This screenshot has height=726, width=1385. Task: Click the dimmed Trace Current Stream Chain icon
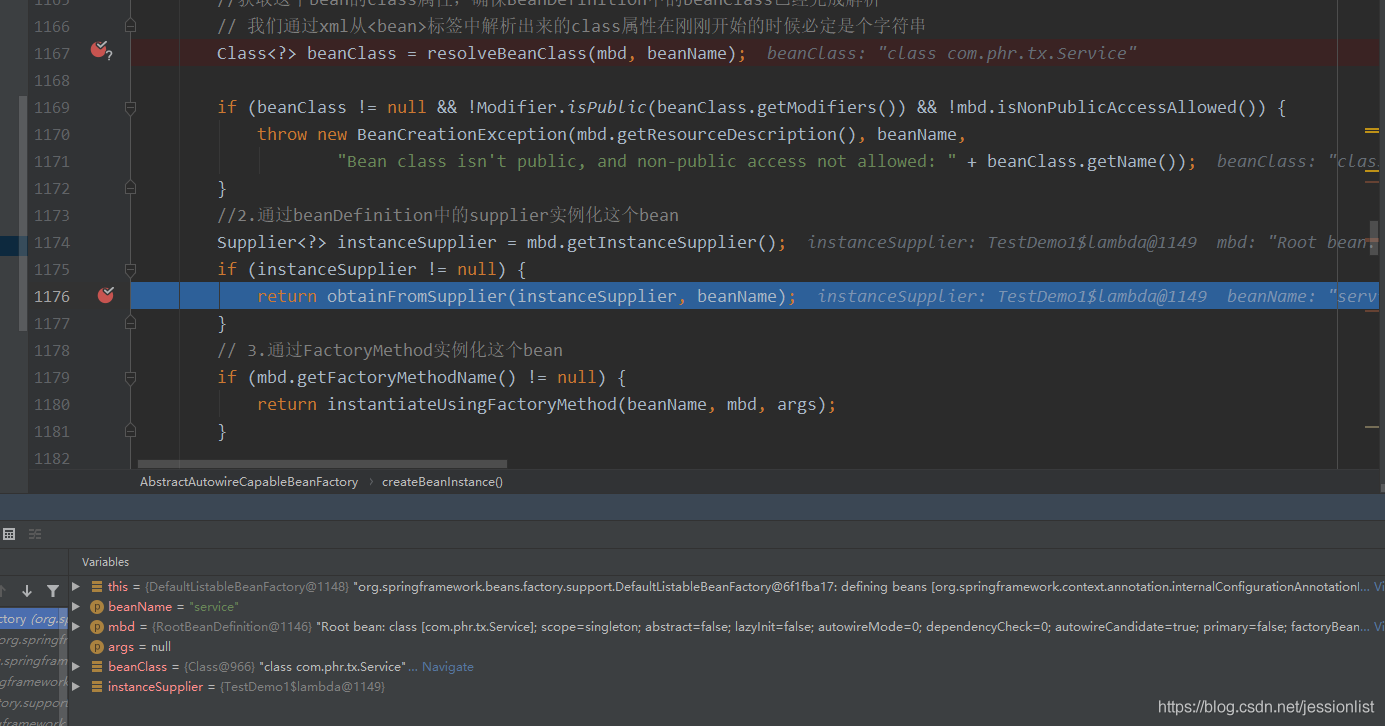tap(35, 534)
